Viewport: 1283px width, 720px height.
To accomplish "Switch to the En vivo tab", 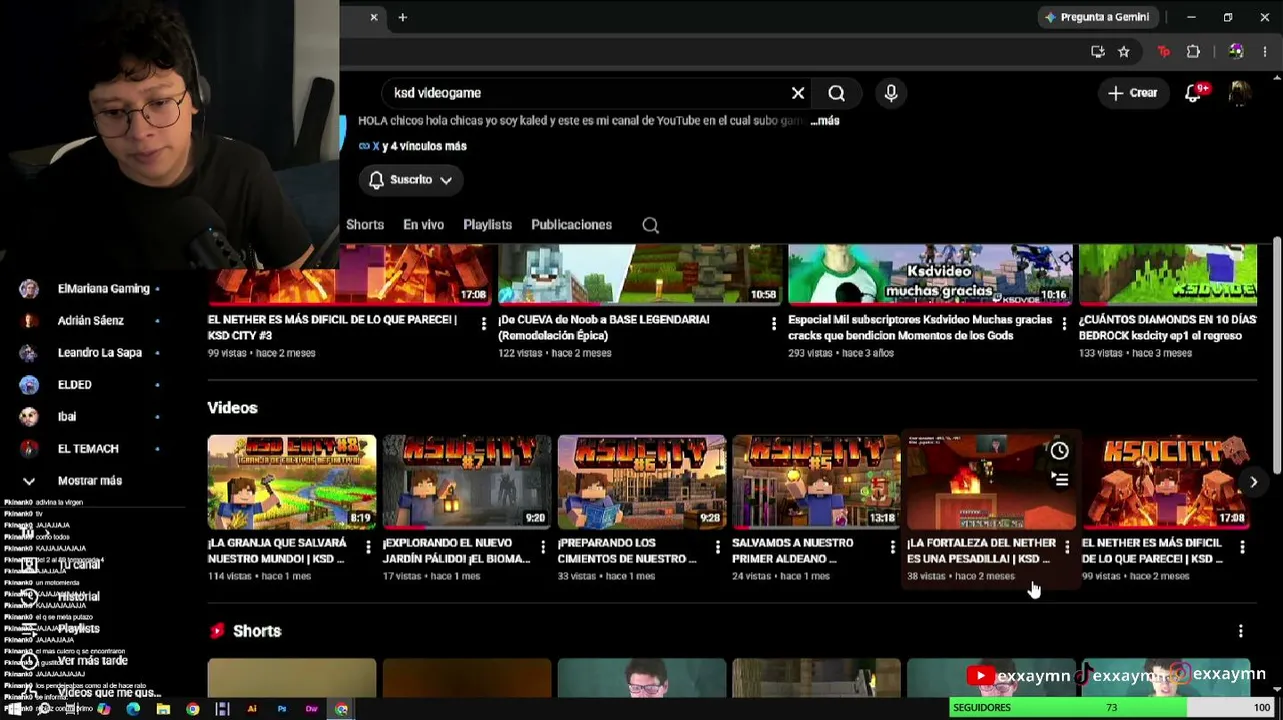I will click(x=423, y=225).
